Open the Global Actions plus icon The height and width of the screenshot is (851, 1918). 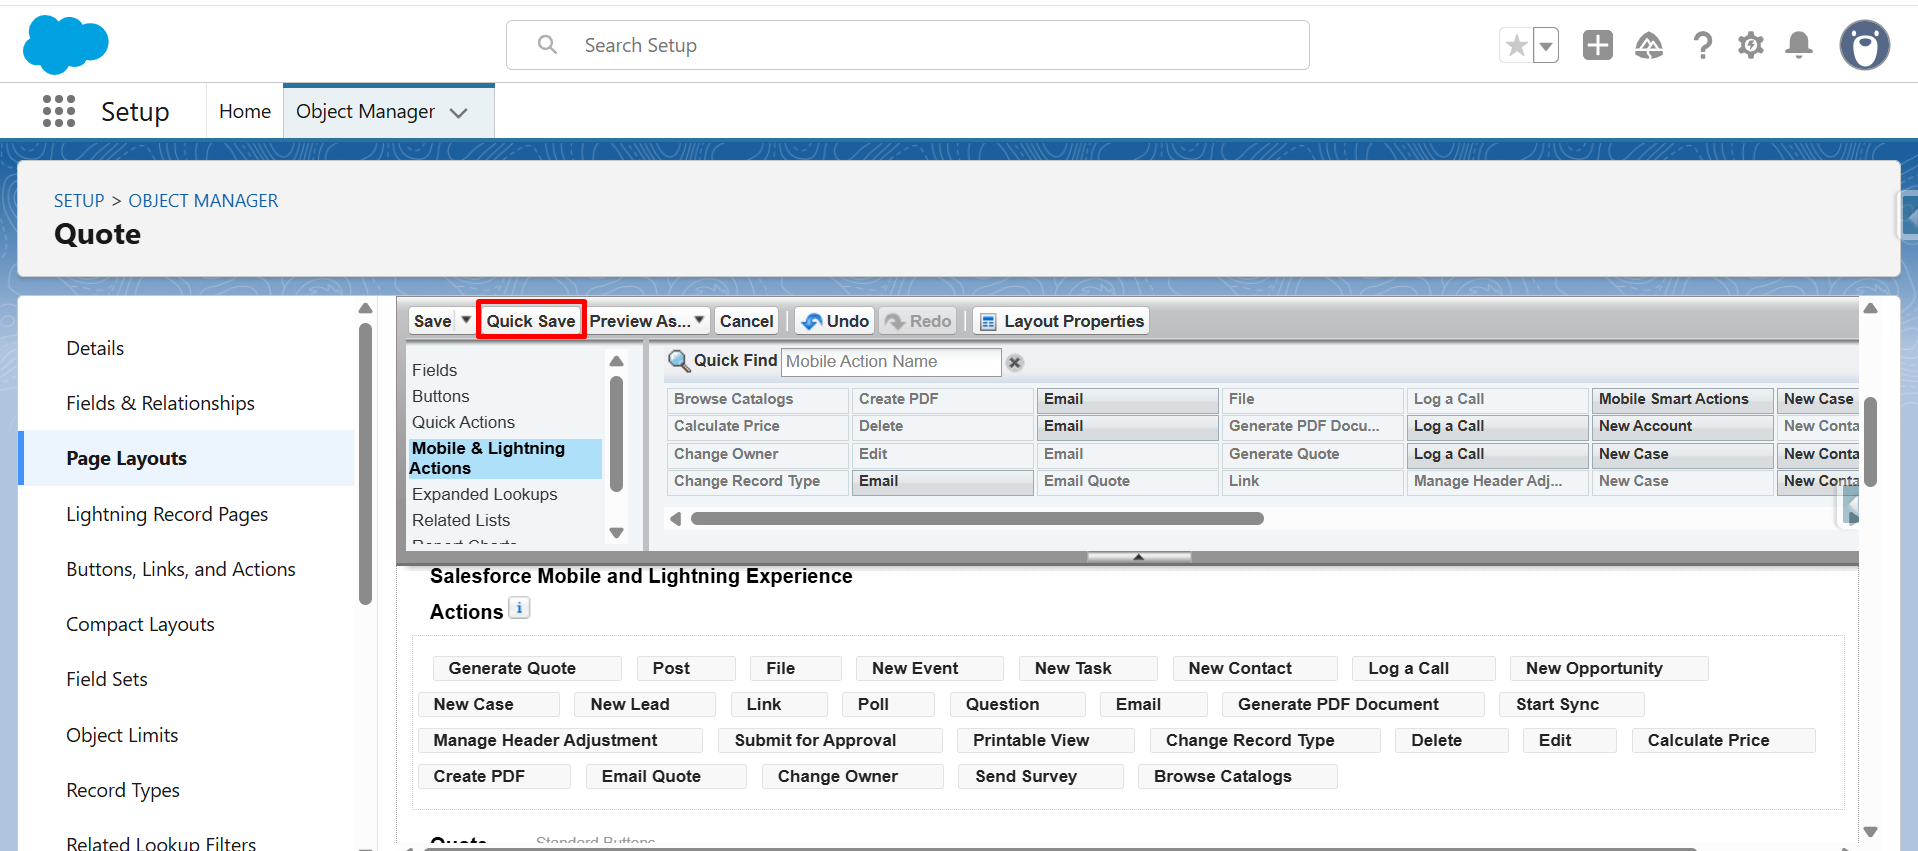[x=1597, y=45]
